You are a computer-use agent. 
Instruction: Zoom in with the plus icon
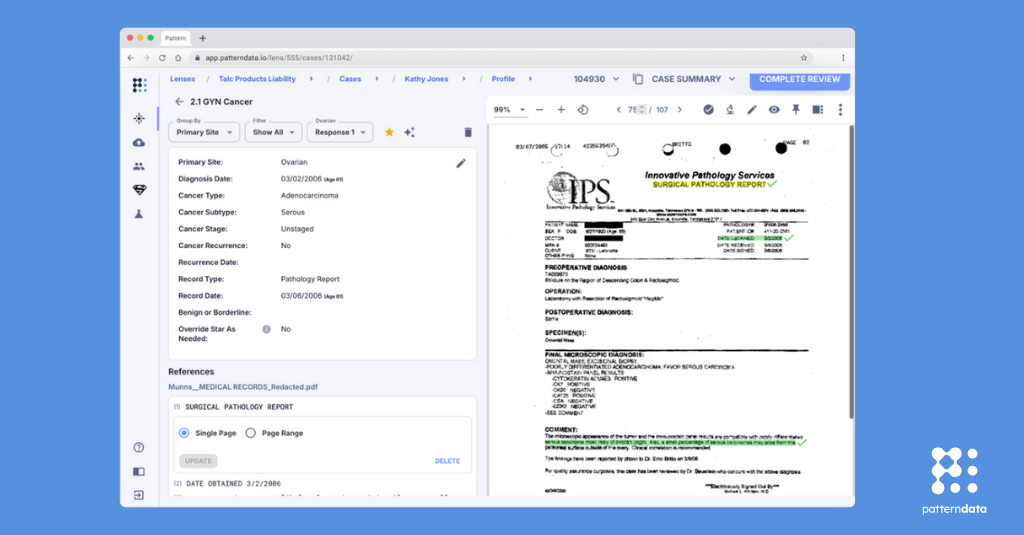pos(561,110)
